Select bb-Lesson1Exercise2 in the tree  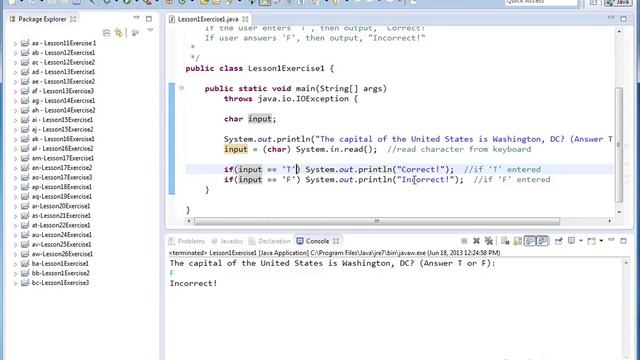click(x=60, y=273)
